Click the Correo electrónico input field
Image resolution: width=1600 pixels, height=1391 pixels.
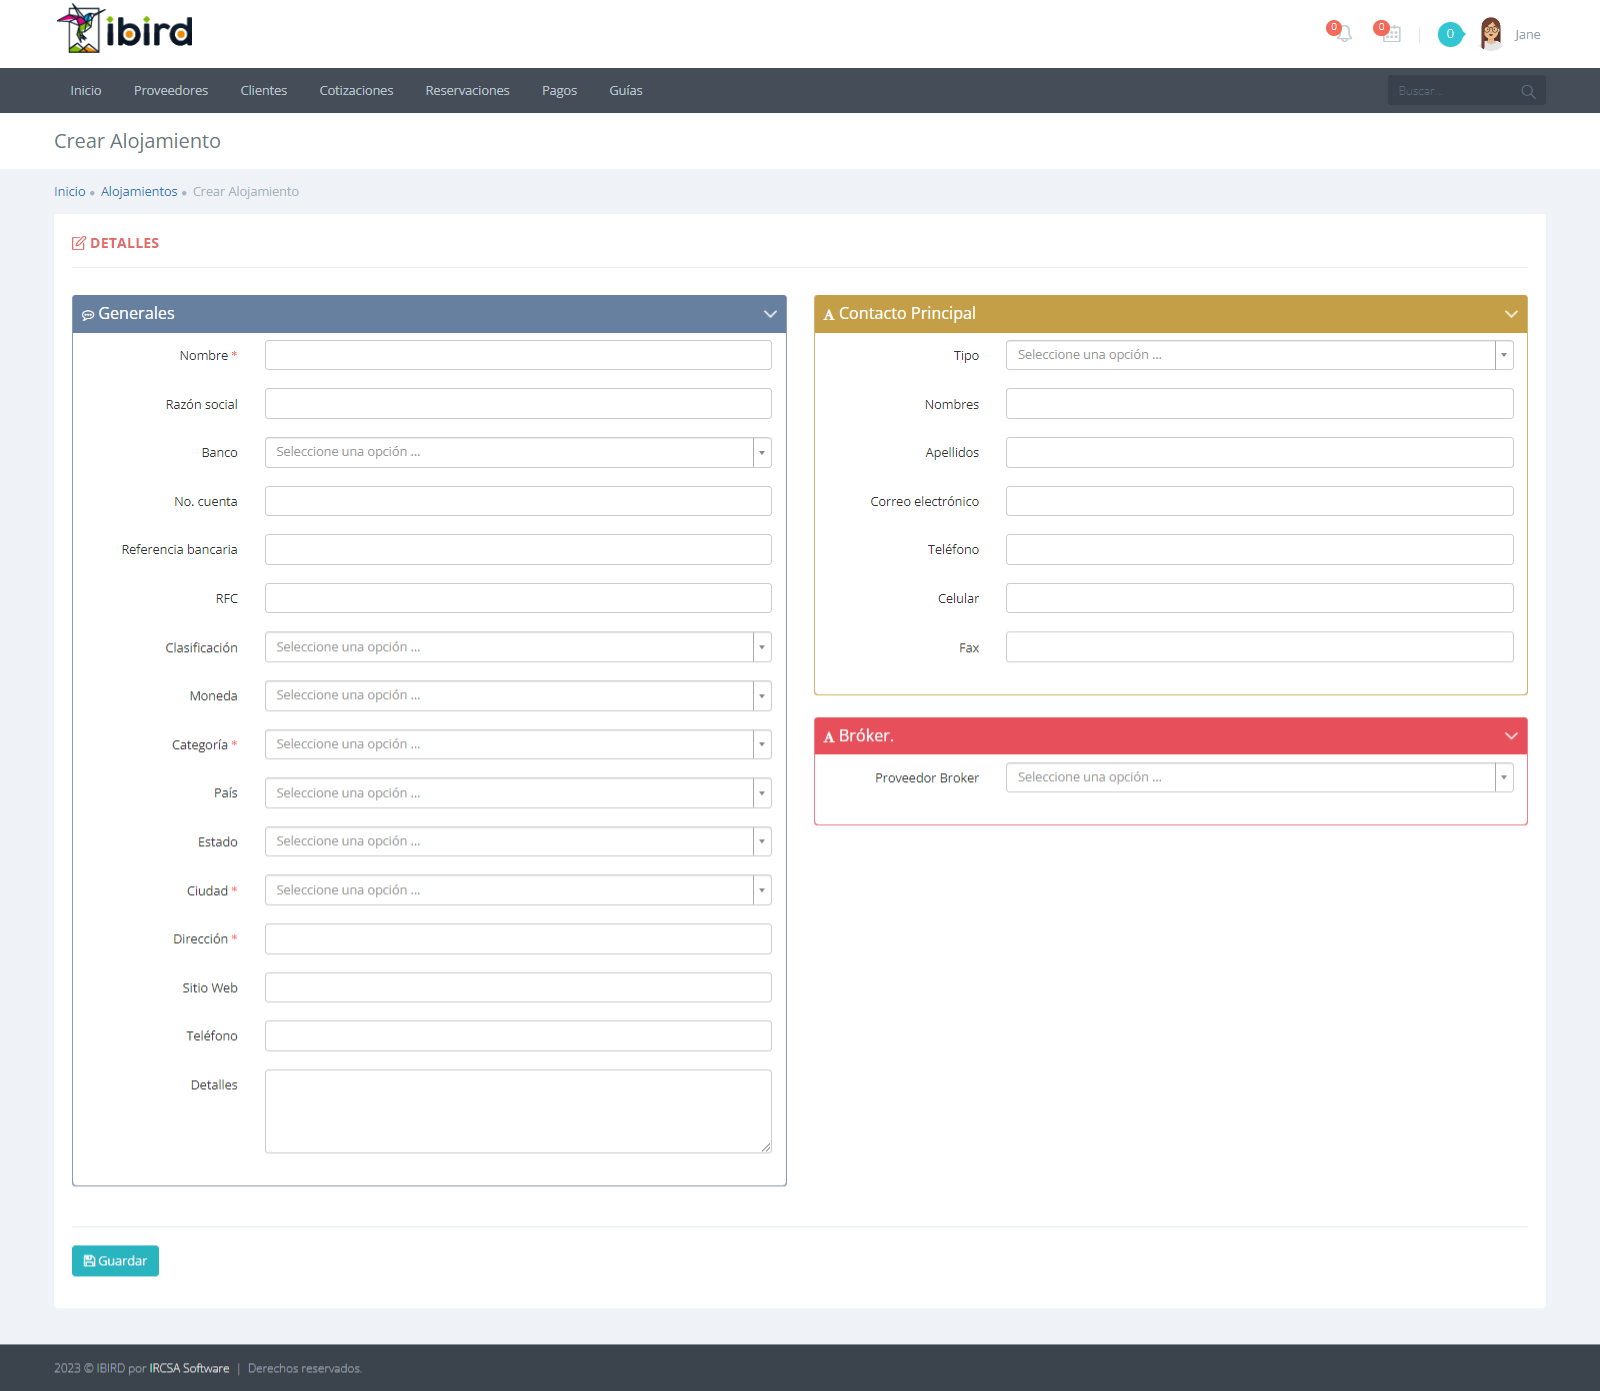pyautogui.click(x=1259, y=501)
